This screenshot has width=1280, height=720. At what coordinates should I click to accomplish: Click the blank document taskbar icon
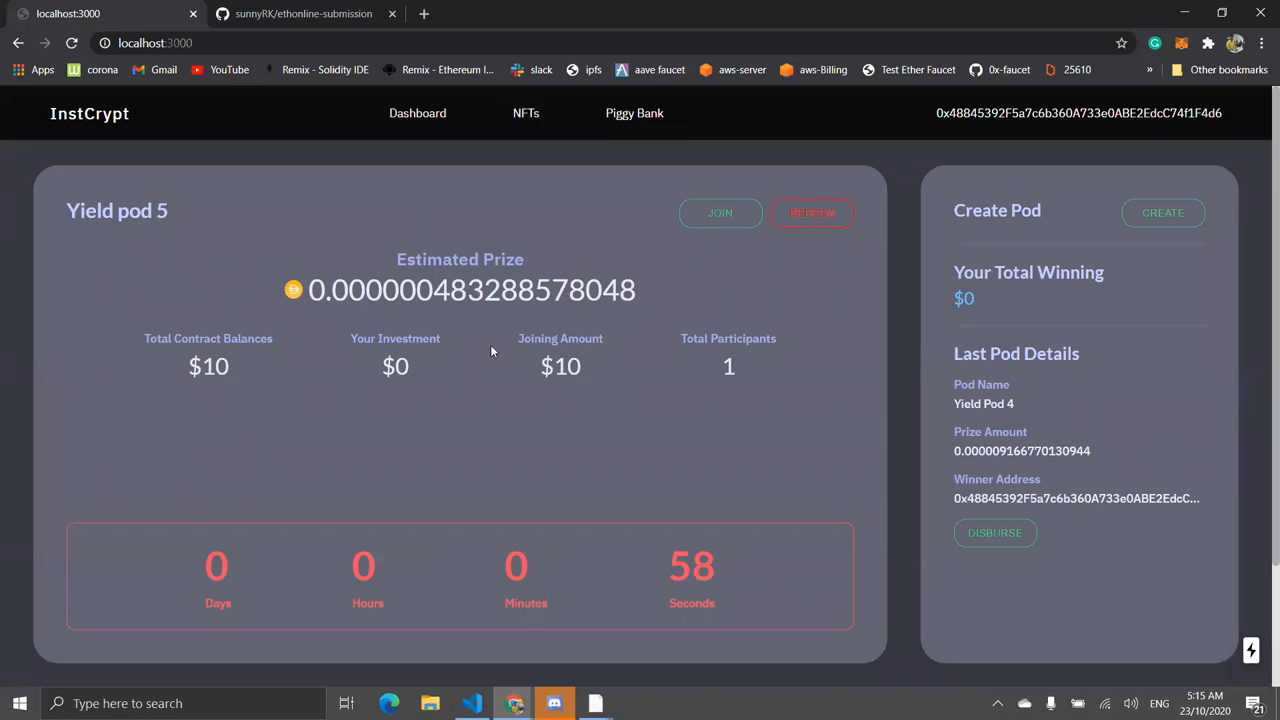[x=596, y=703]
